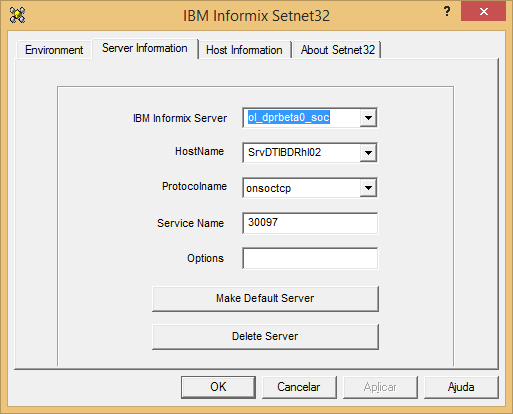Click the Service Name field 30097
The image size is (513, 414).
(310, 223)
